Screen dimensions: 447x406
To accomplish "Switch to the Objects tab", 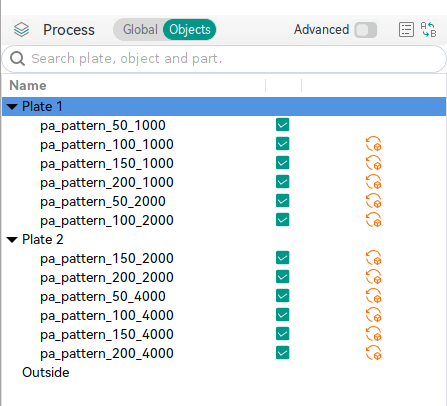I will pos(190,30).
